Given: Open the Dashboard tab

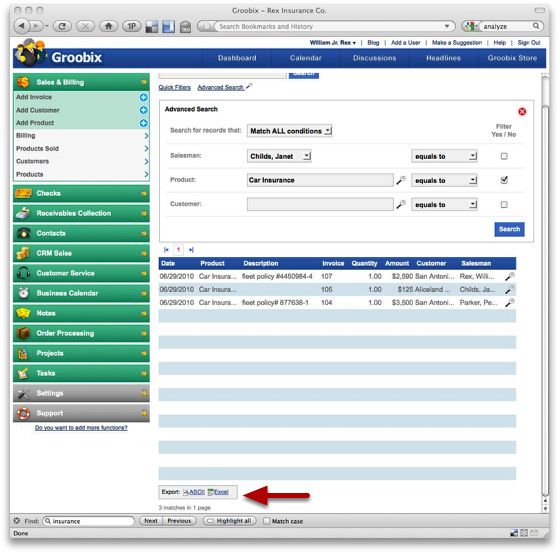Looking at the screenshot, I should pyautogui.click(x=237, y=58).
